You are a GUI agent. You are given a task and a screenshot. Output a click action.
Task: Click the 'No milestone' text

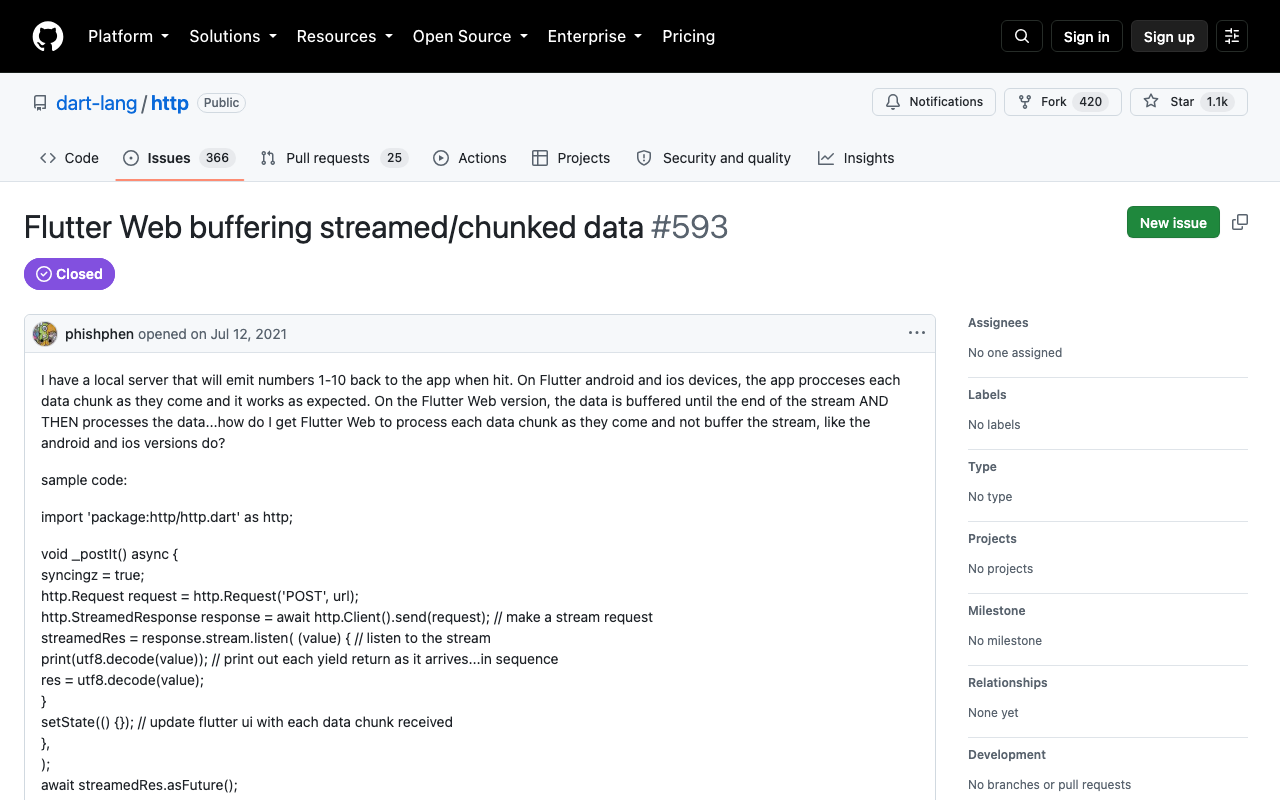tap(1005, 640)
